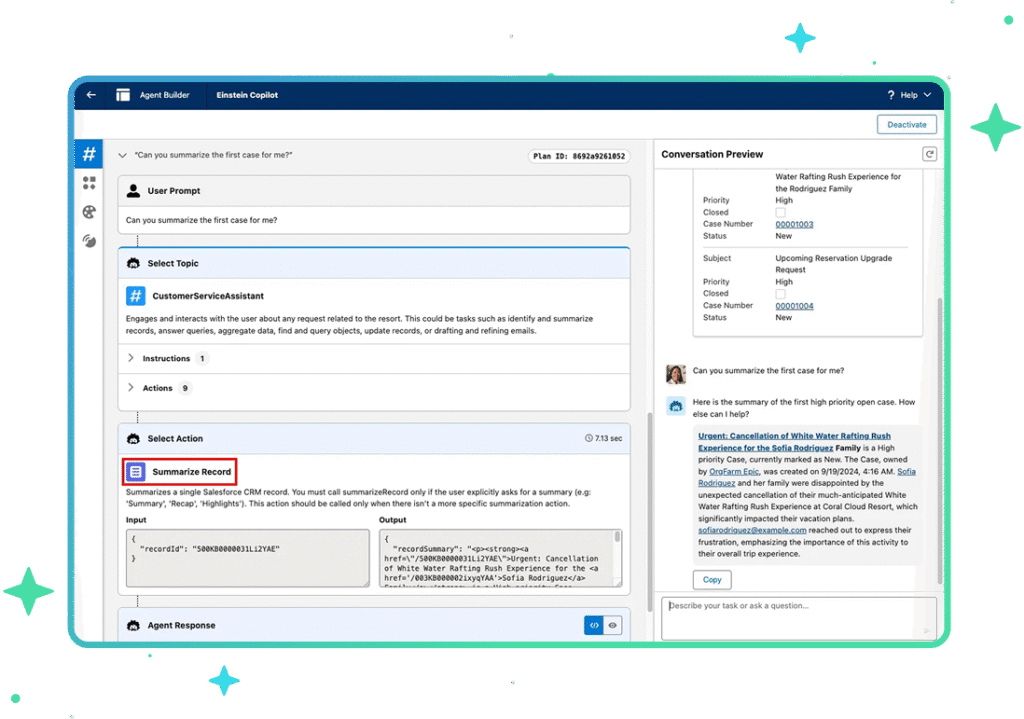Click "Upcoming Reservation Upgrade Request" subject text
Viewport: 1024px width, 719px height.
click(x=833, y=264)
